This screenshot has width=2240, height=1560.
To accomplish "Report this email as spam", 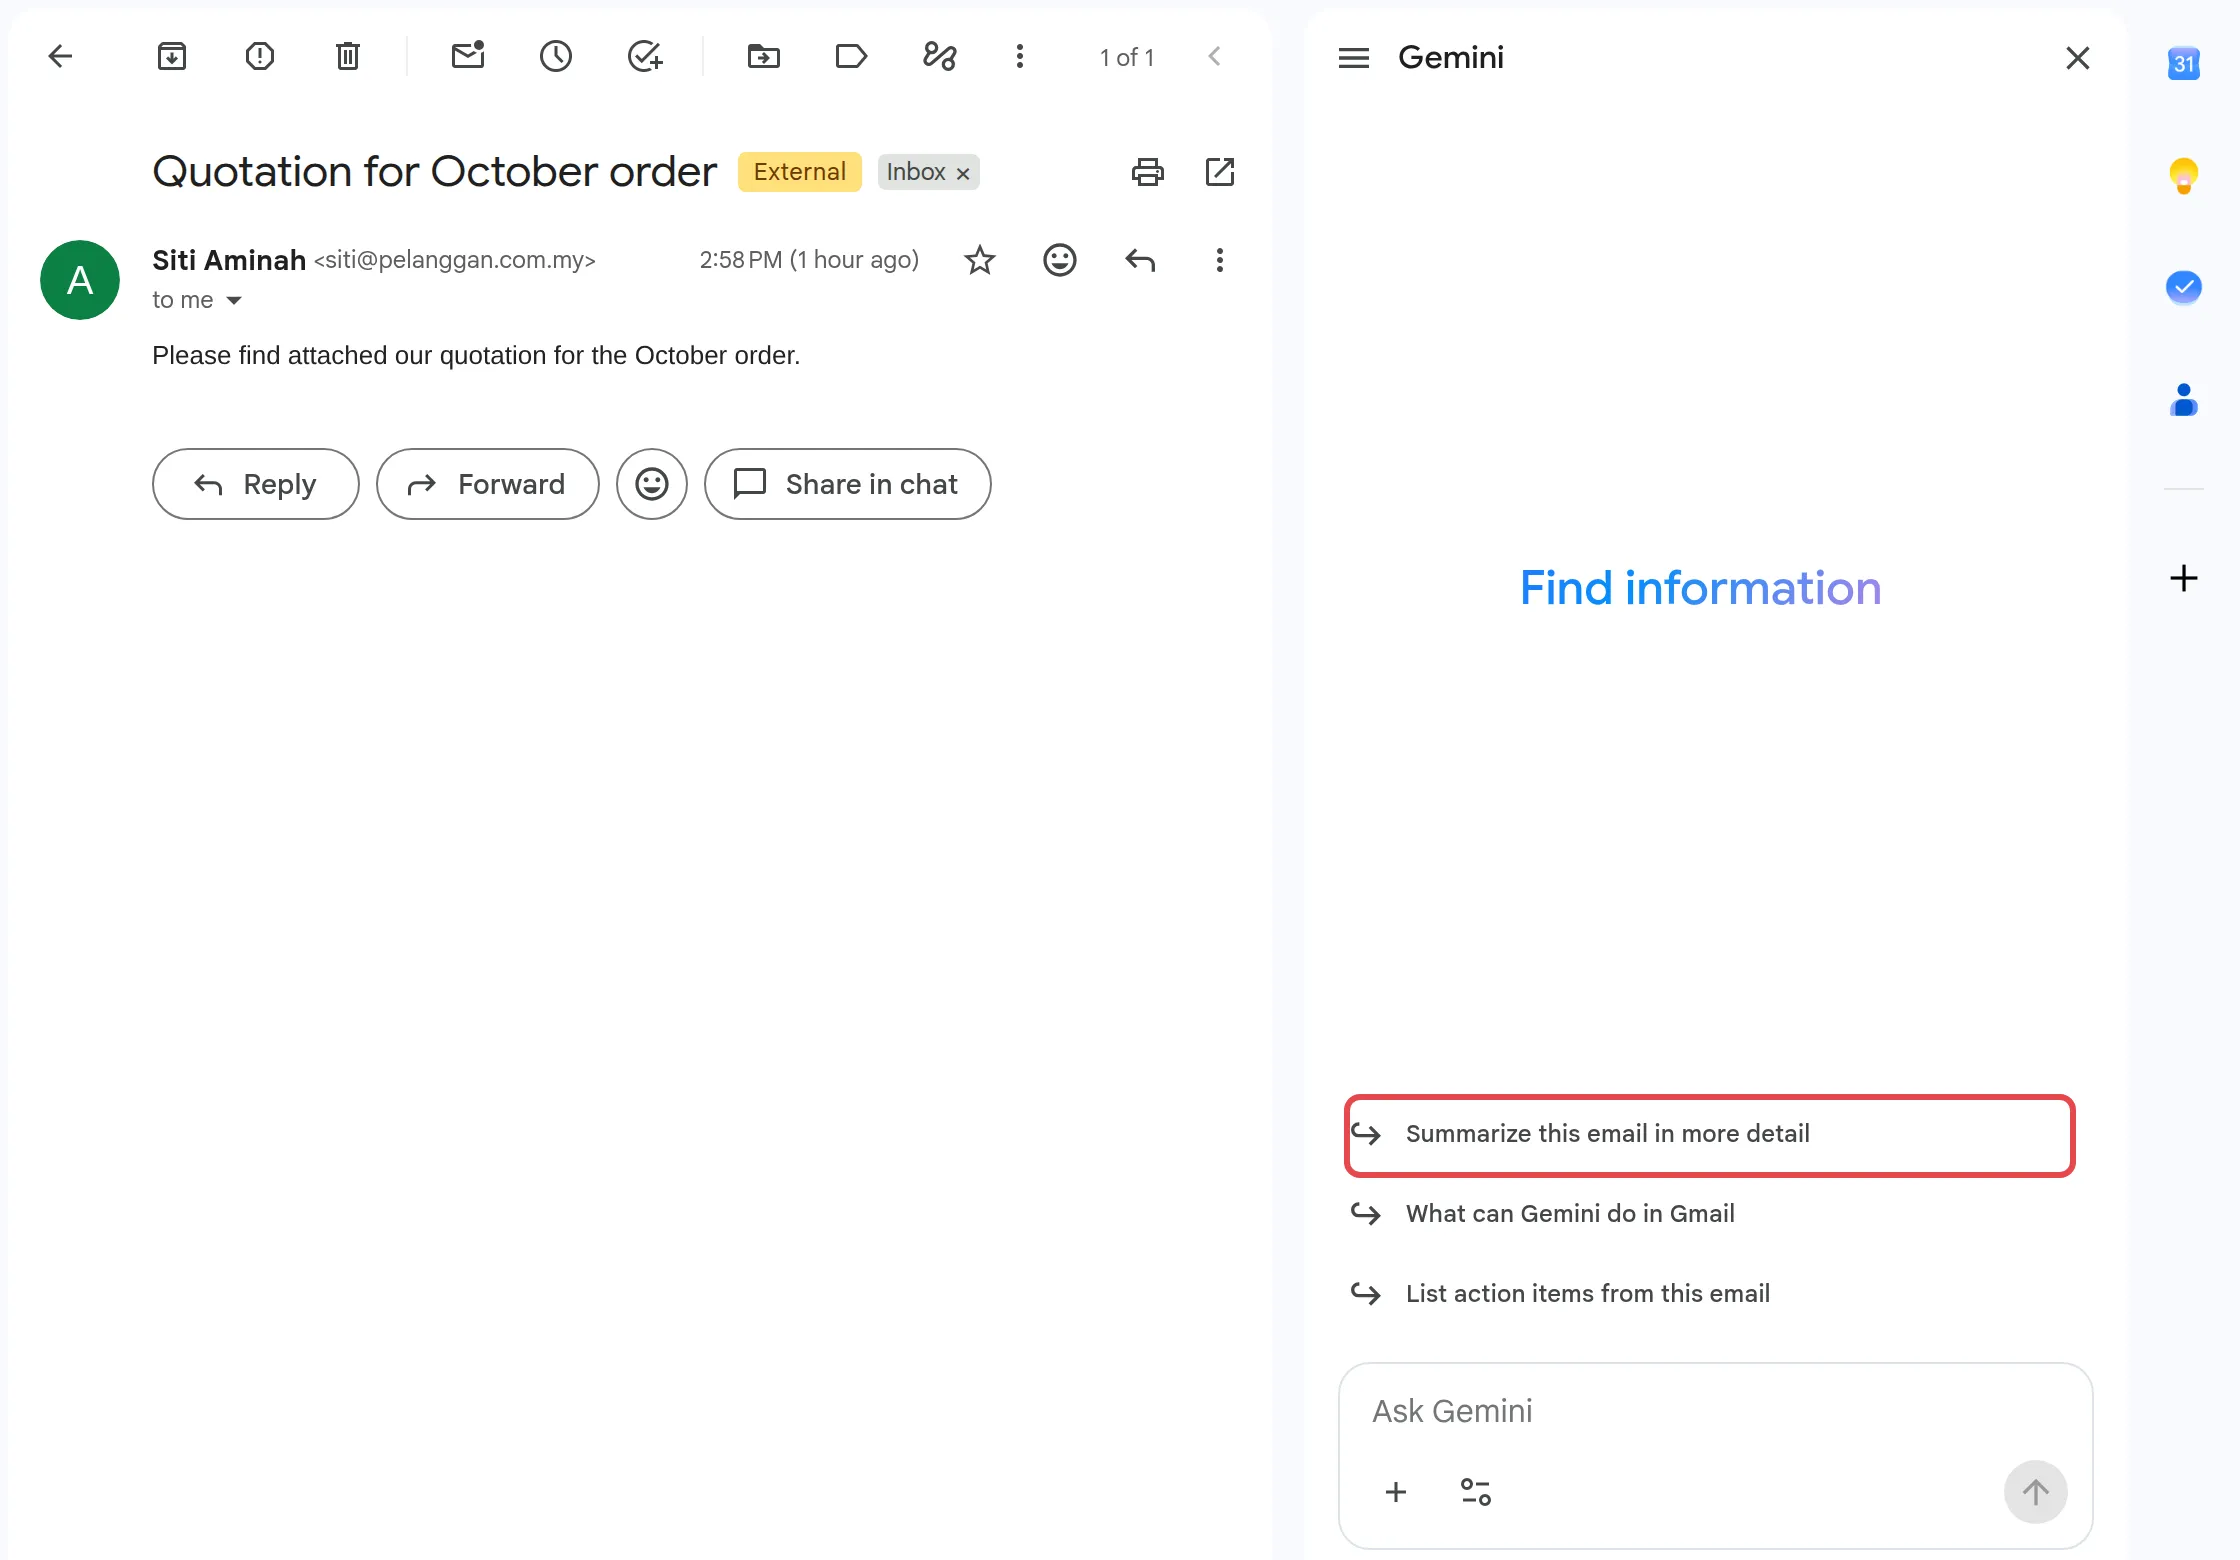I will [260, 57].
